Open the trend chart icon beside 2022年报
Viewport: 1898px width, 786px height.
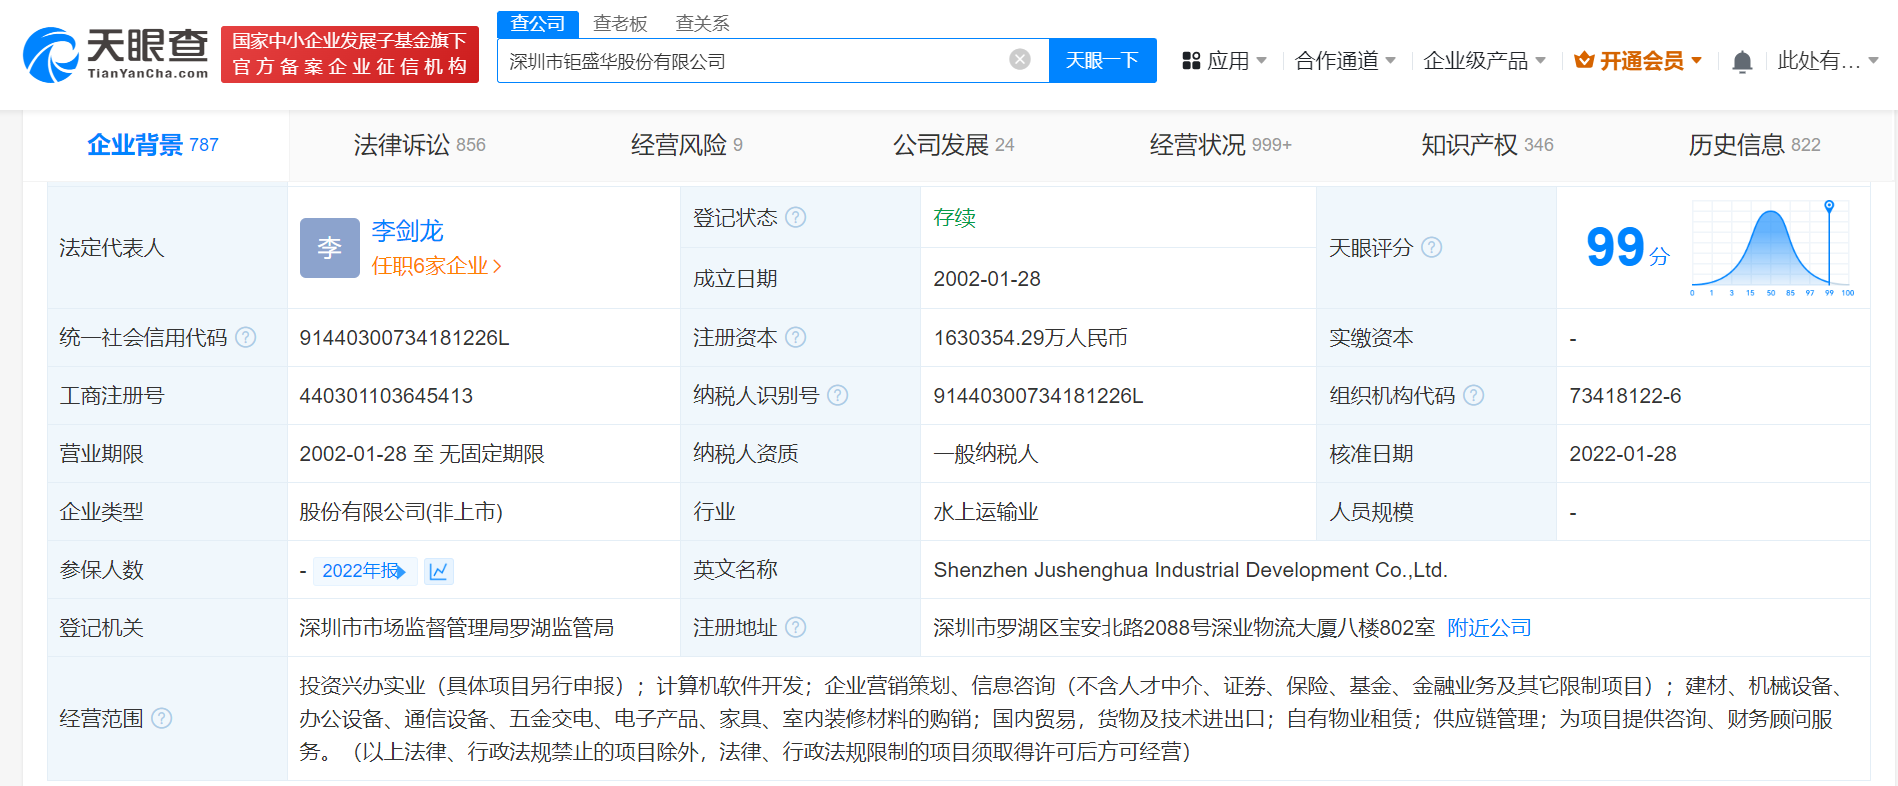click(438, 571)
